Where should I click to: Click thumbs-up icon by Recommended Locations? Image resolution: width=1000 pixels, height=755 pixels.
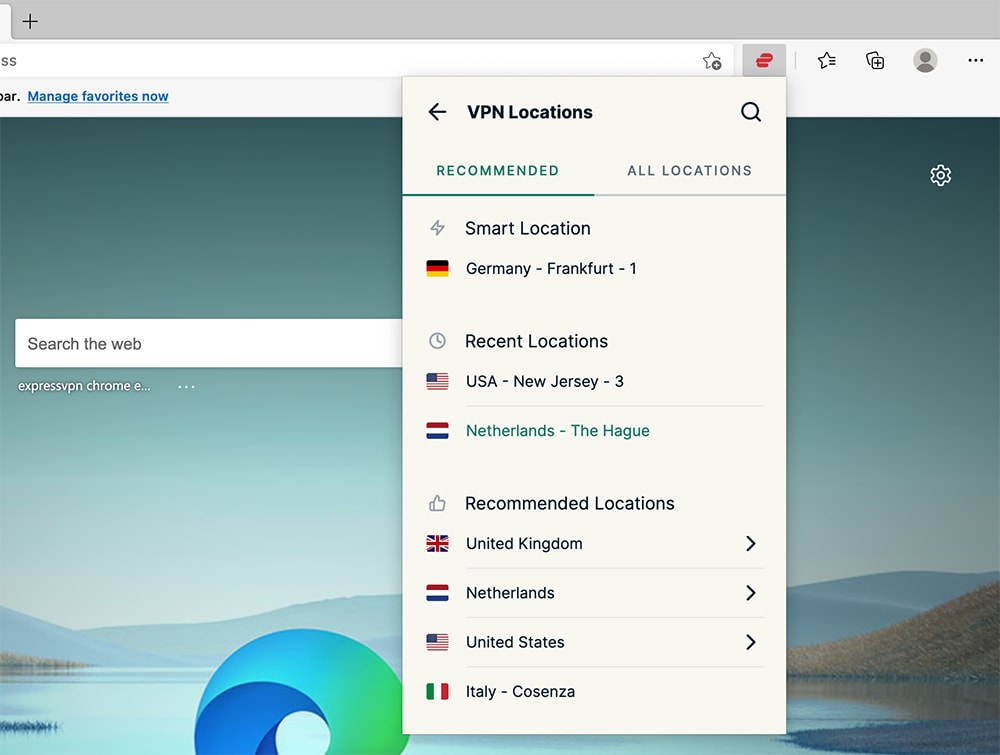(438, 503)
